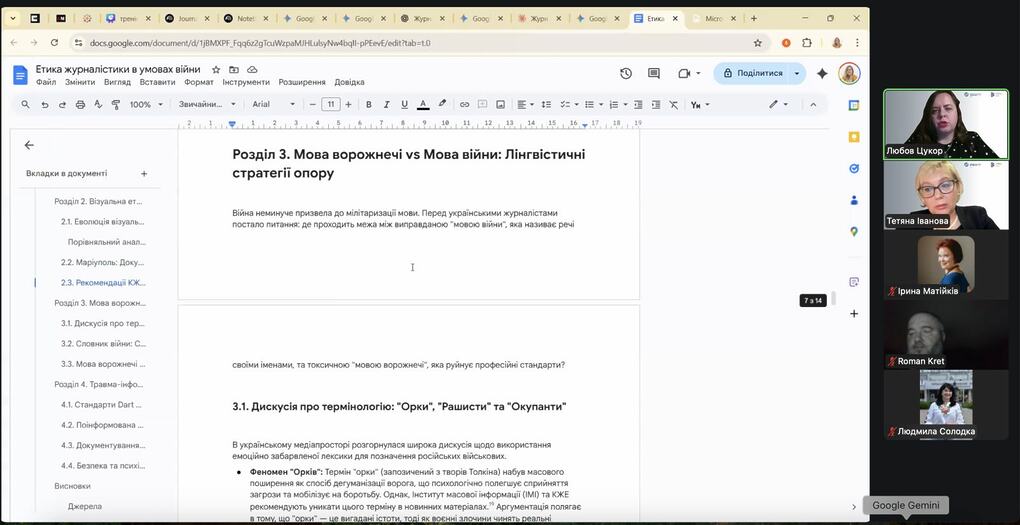The width and height of the screenshot is (1020, 525).
Task: Click the paint format roller icon
Action: coord(116,104)
